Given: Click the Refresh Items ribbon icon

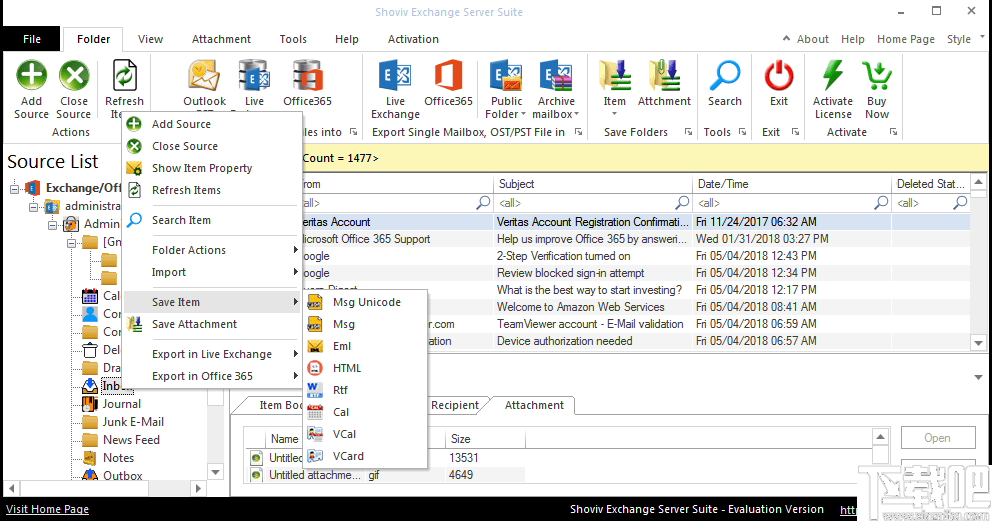Looking at the screenshot, I should pos(124,76).
